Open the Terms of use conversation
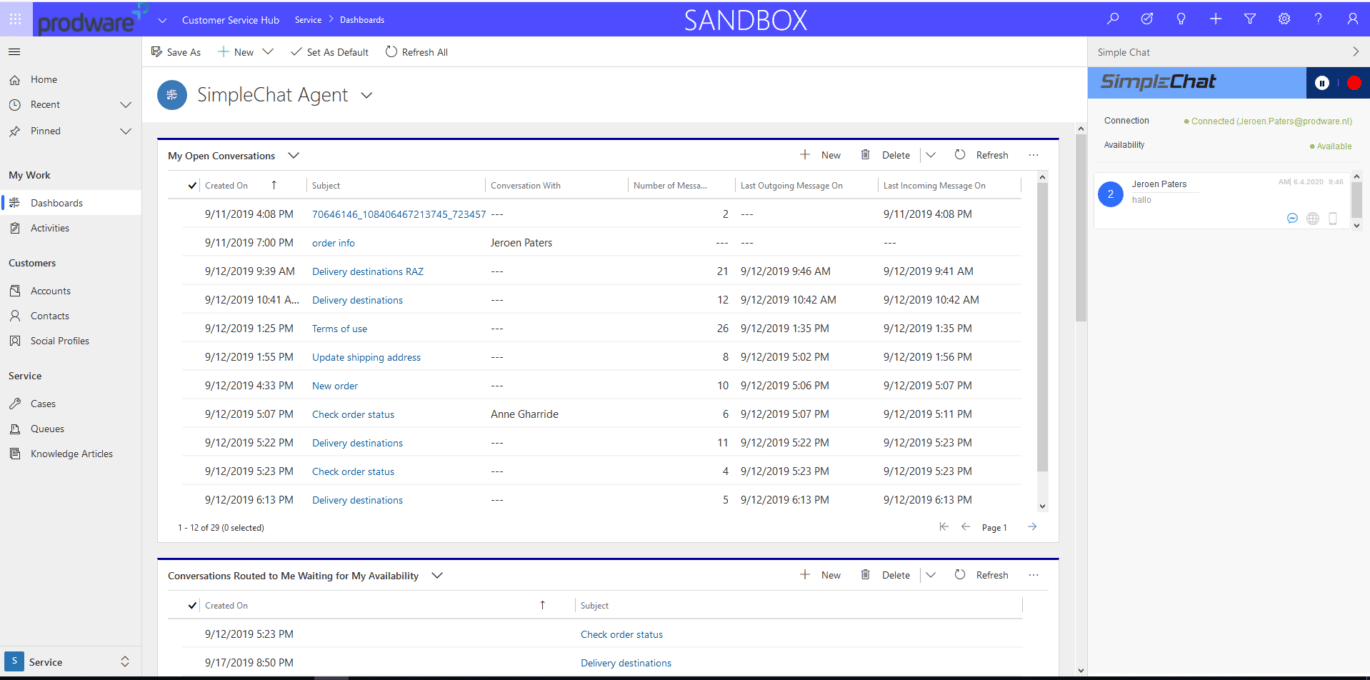Viewport: 1370px width, 680px height. (x=339, y=328)
